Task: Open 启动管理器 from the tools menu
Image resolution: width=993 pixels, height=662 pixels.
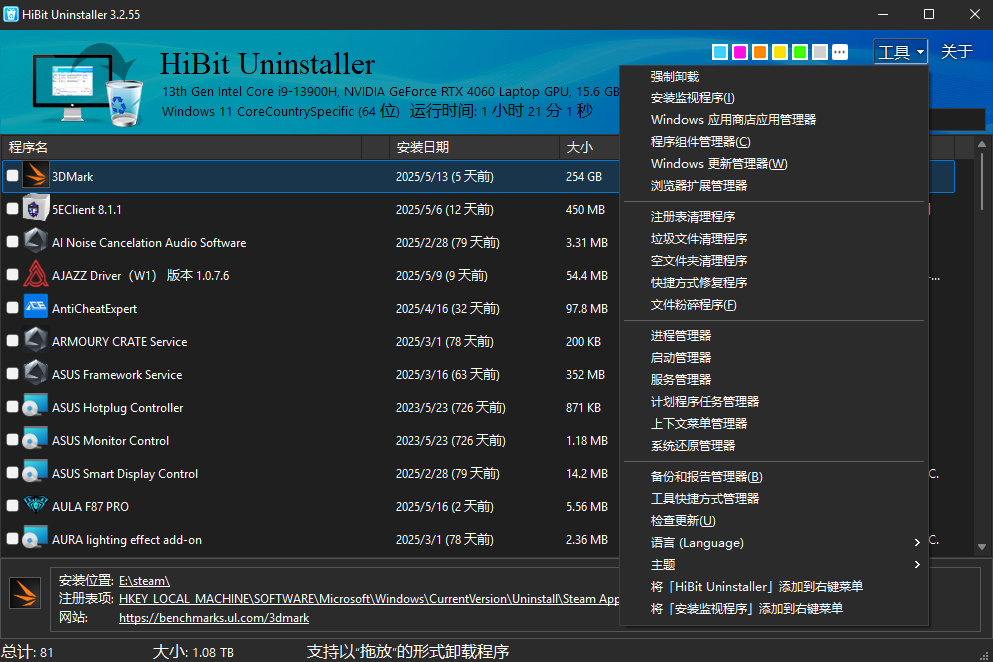Action: tap(773, 358)
